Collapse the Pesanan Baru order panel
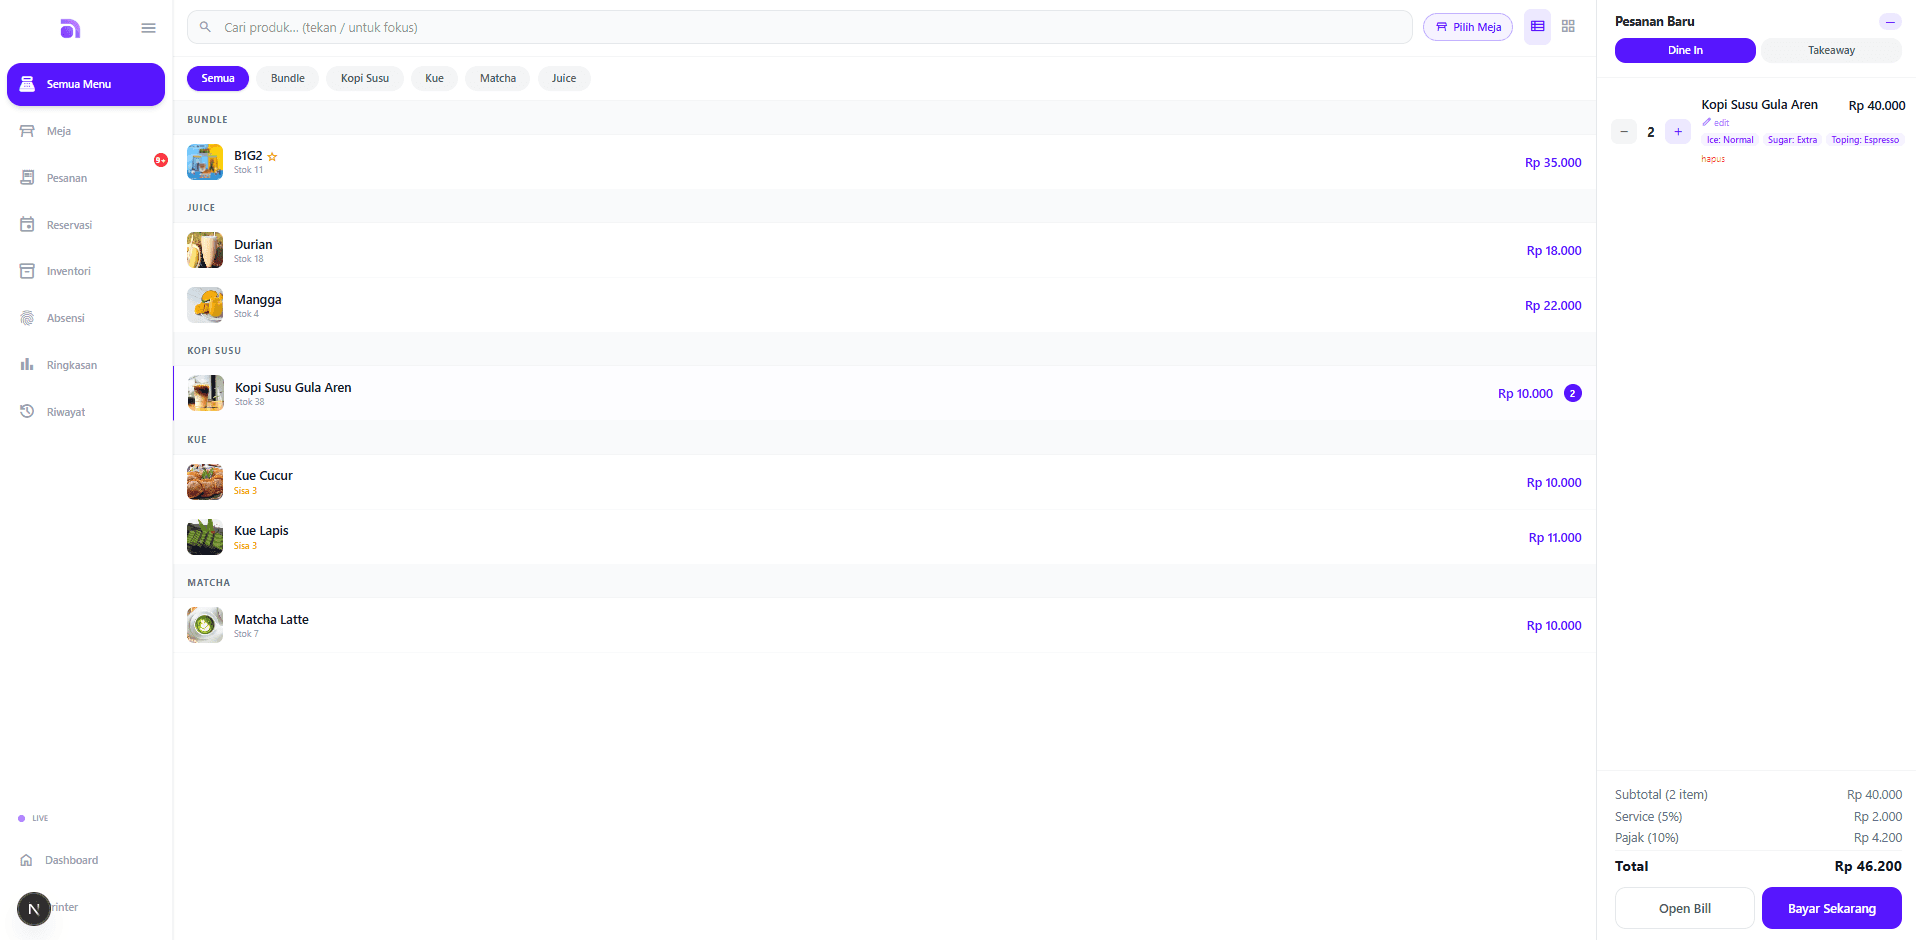The height and width of the screenshot is (940, 1916). tap(1890, 22)
